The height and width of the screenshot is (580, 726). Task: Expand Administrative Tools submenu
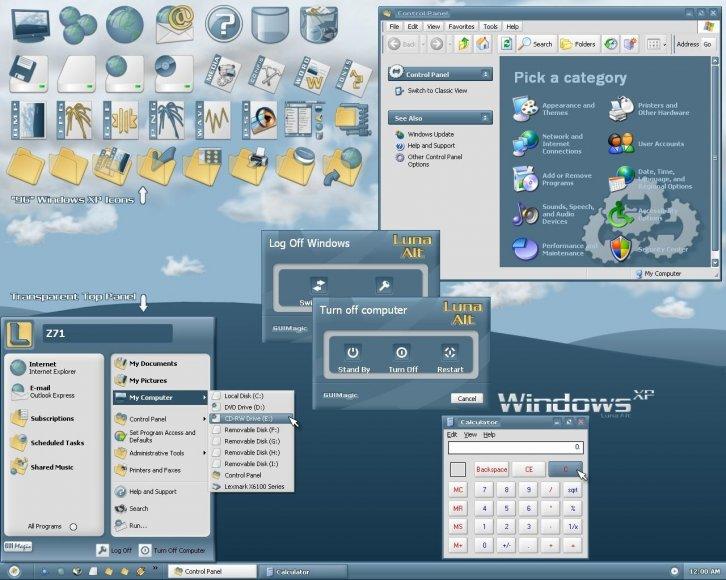pos(204,453)
